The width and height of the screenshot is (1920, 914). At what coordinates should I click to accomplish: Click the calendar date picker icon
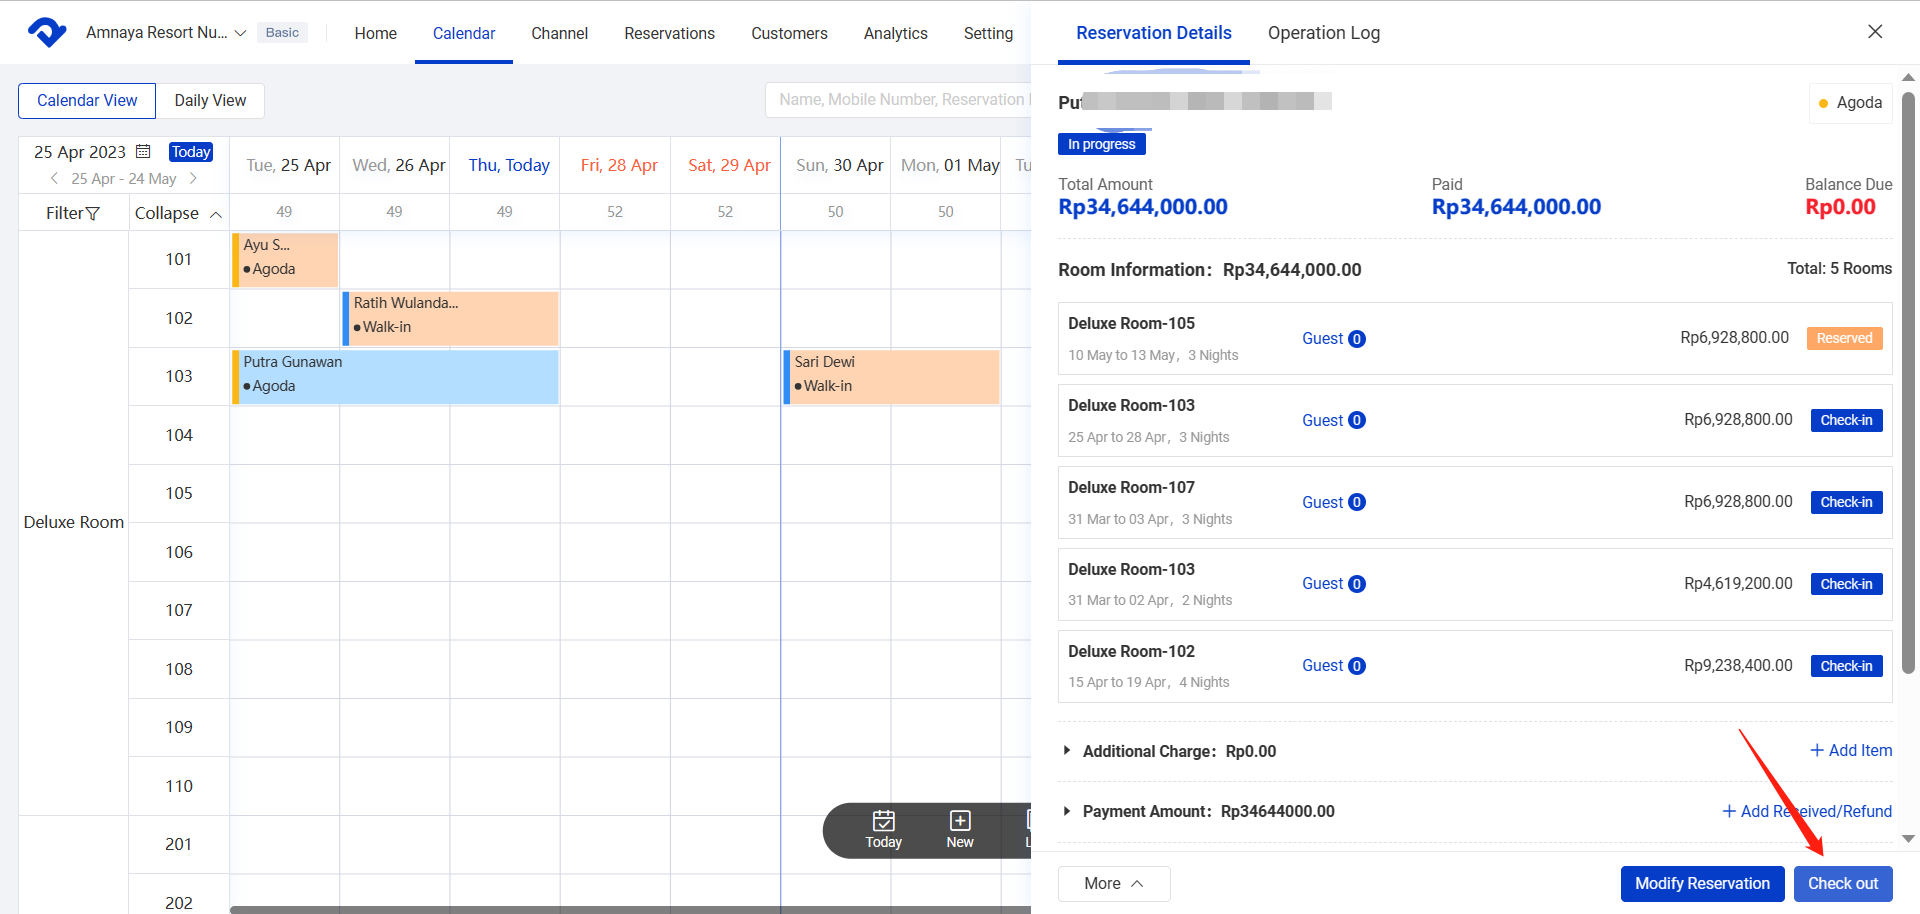click(x=143, y=152)
